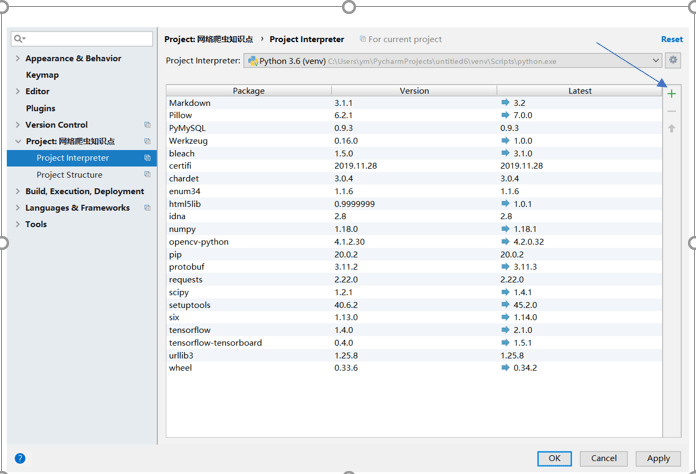
Task: Click project-level icon beside Project Structure
Action: click(x=147, y=174)
